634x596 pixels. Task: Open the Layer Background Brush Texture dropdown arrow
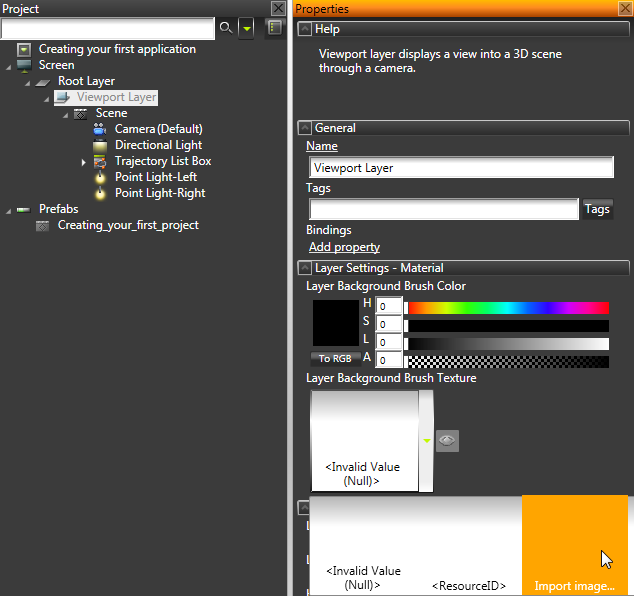(426, 440)
